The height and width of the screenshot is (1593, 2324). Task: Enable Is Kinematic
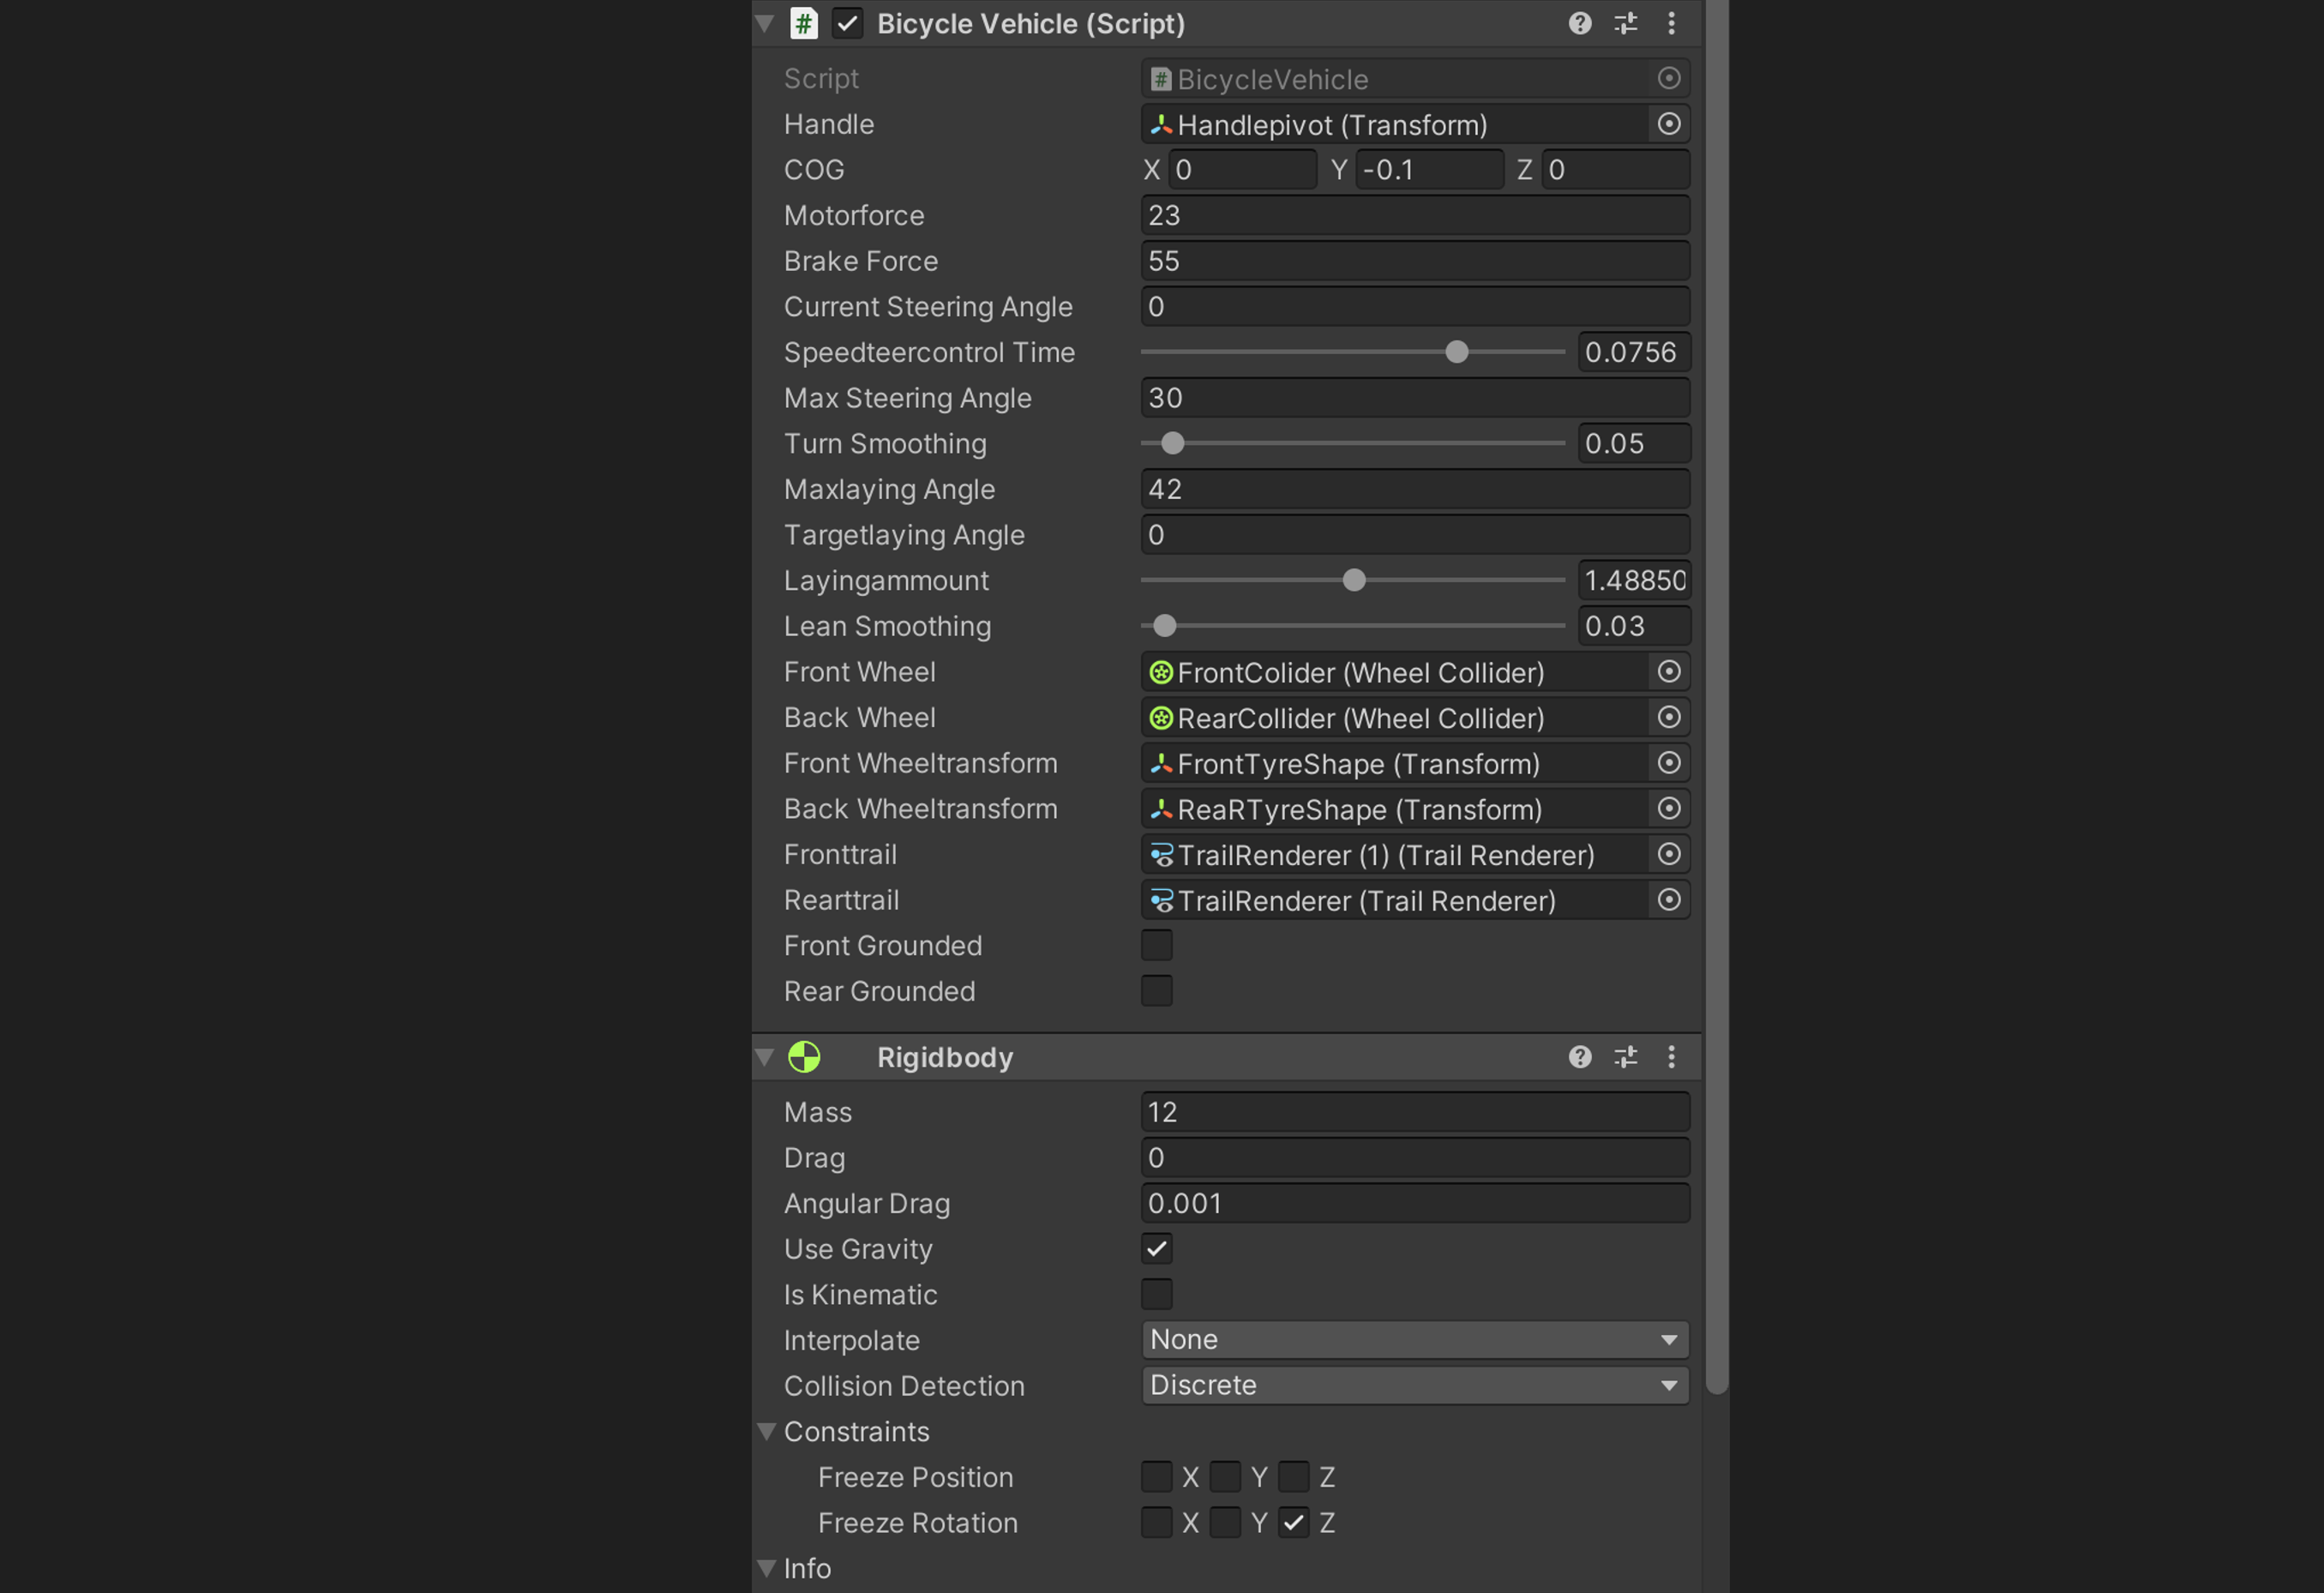pos(1156,1294)
